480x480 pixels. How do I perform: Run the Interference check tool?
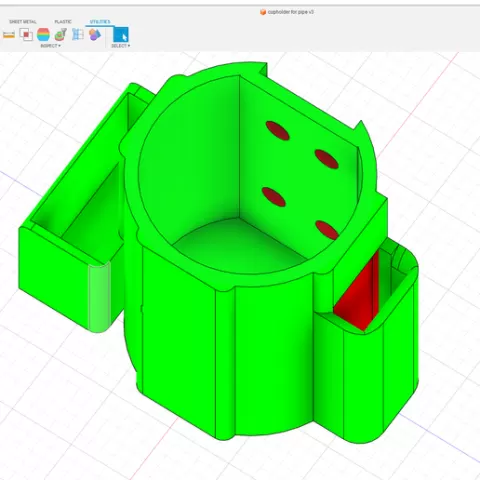tap(26, 34)
